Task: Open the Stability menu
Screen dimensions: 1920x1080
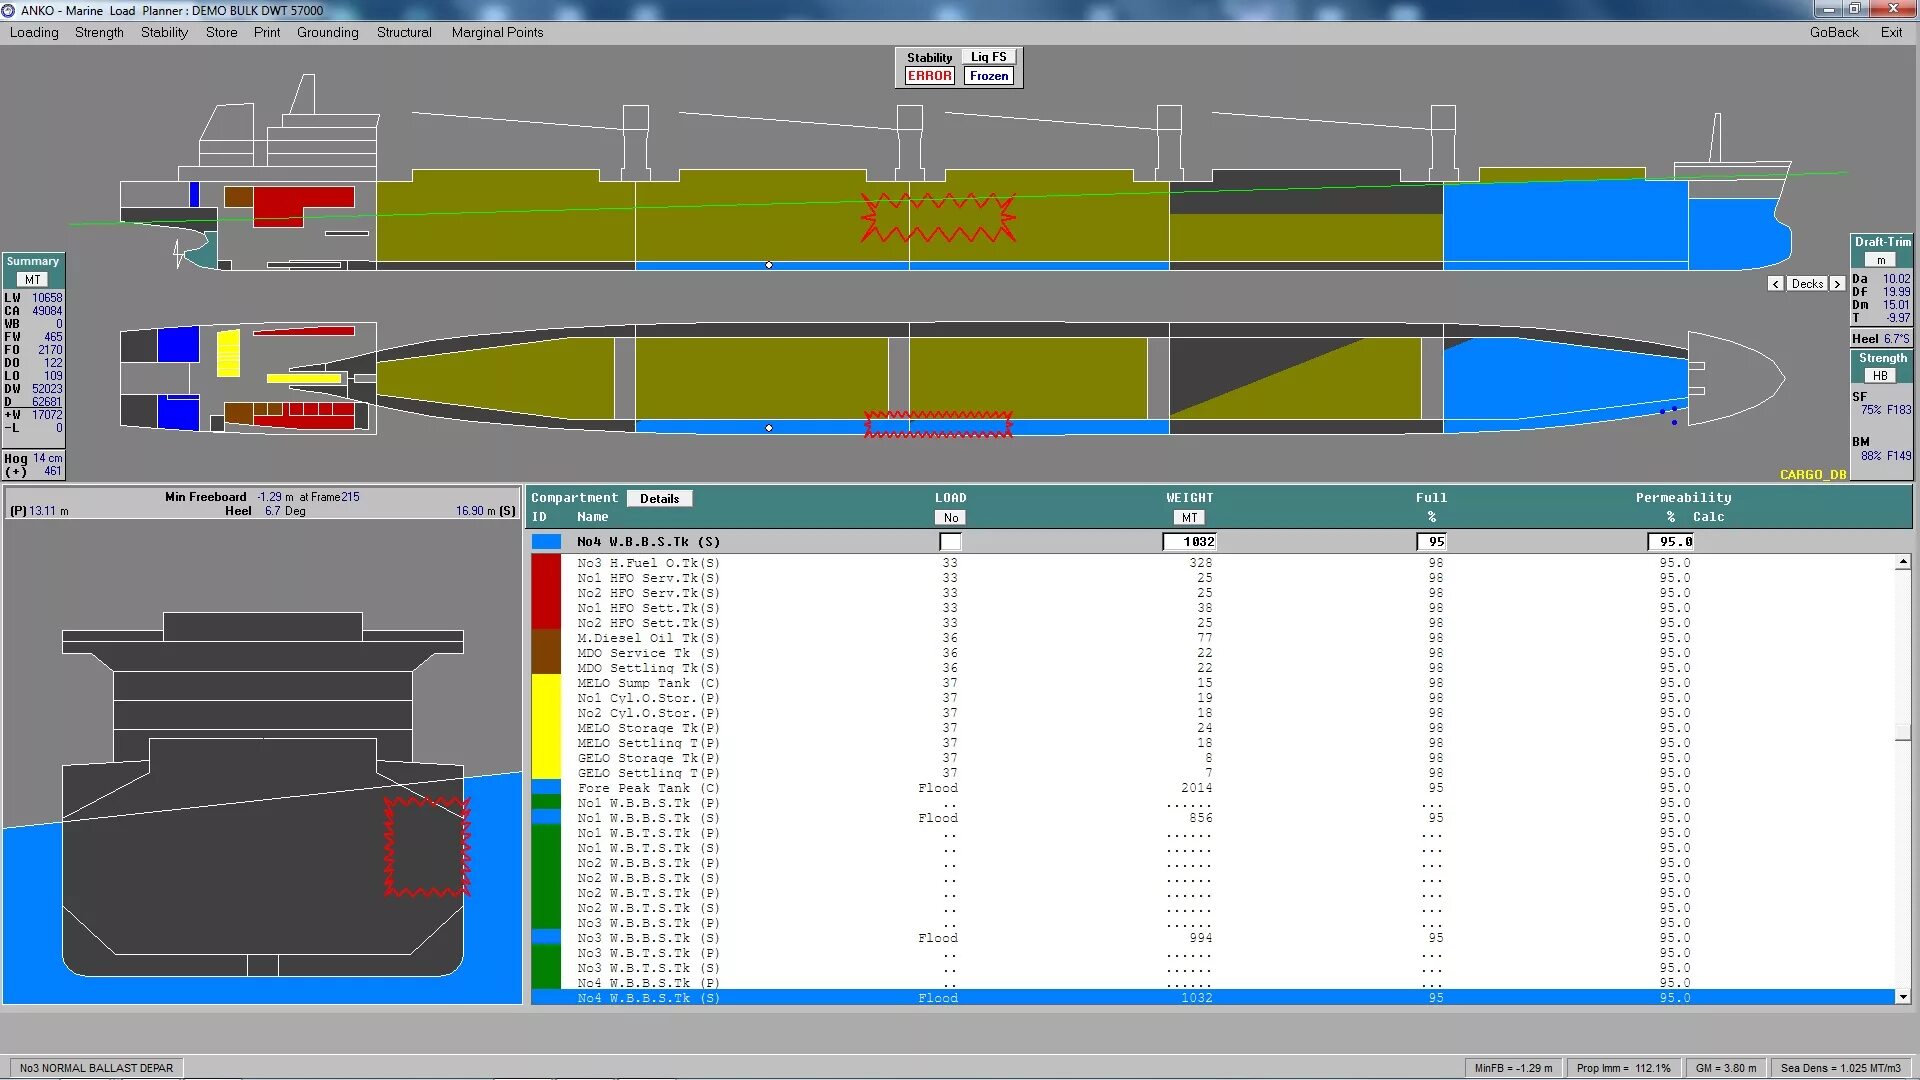Action: [164, 32]
